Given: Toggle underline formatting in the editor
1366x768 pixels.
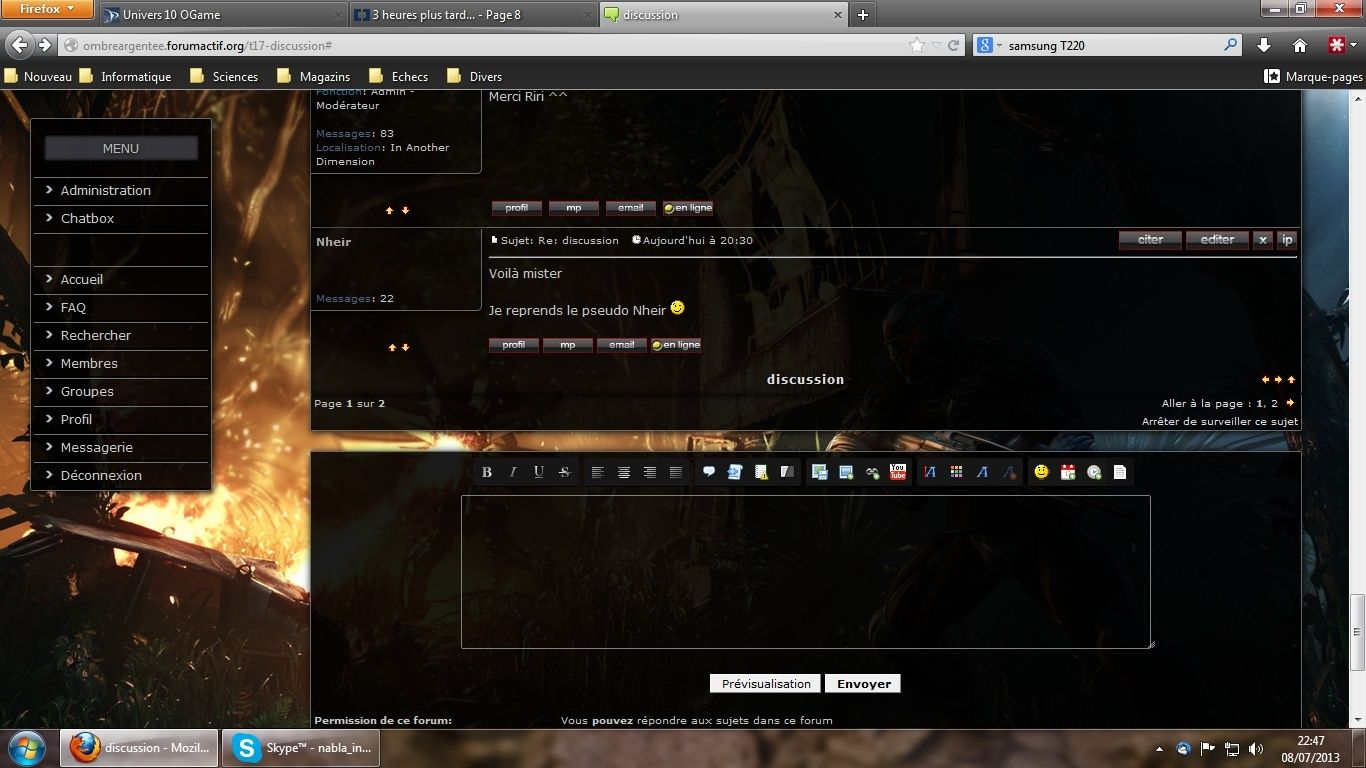Looking at the screenshot, I should 539,472.
